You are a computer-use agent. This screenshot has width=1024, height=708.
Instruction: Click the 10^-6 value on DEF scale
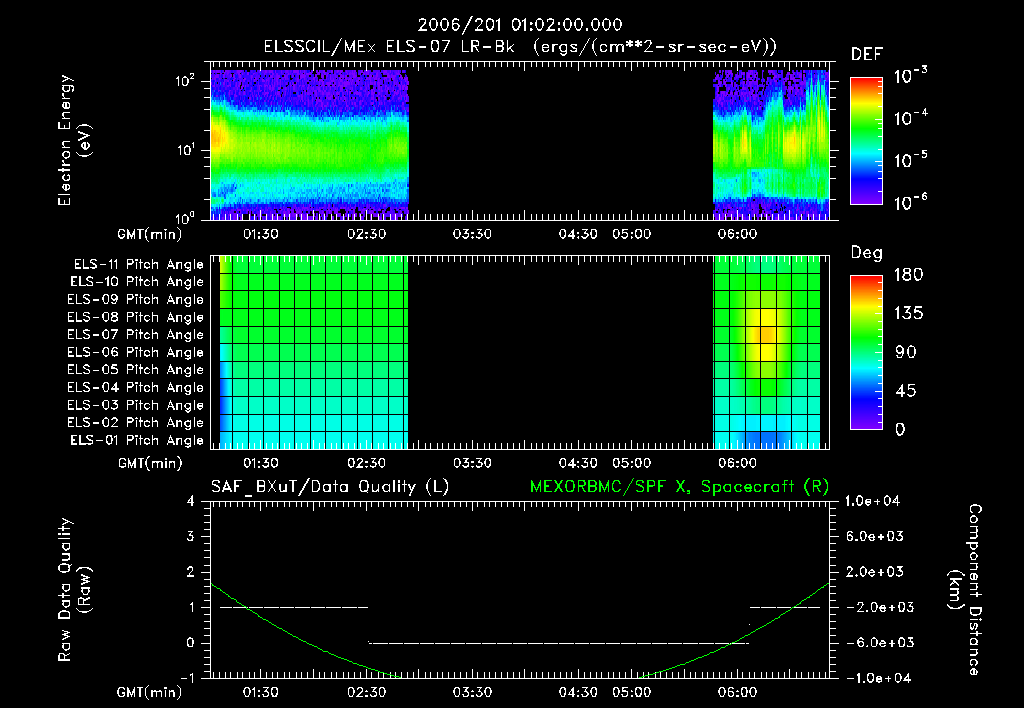click(x=910, y=202)
